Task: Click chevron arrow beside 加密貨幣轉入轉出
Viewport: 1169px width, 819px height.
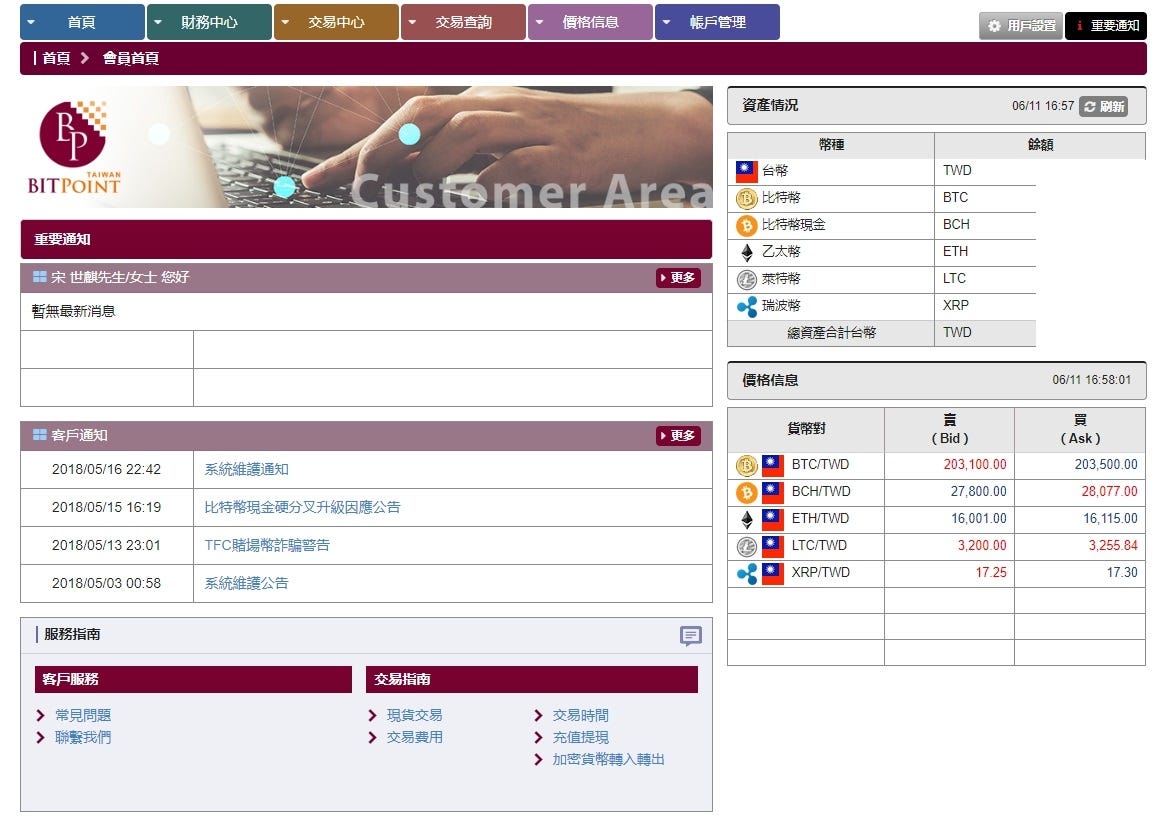Action: pos(538,759)
